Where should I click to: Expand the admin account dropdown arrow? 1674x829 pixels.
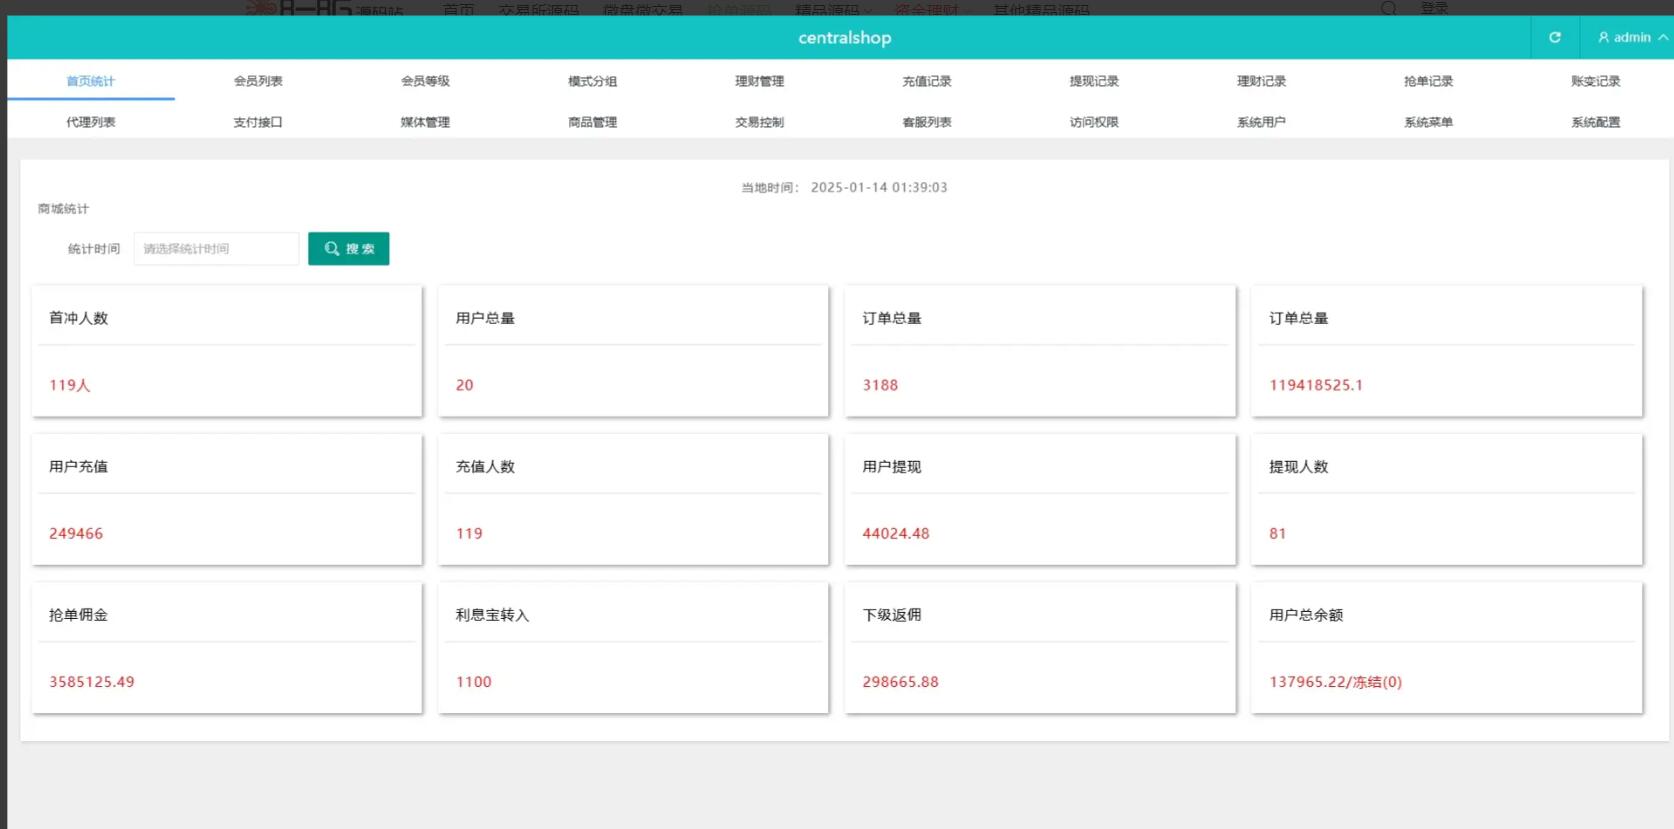coord(1663,38)
